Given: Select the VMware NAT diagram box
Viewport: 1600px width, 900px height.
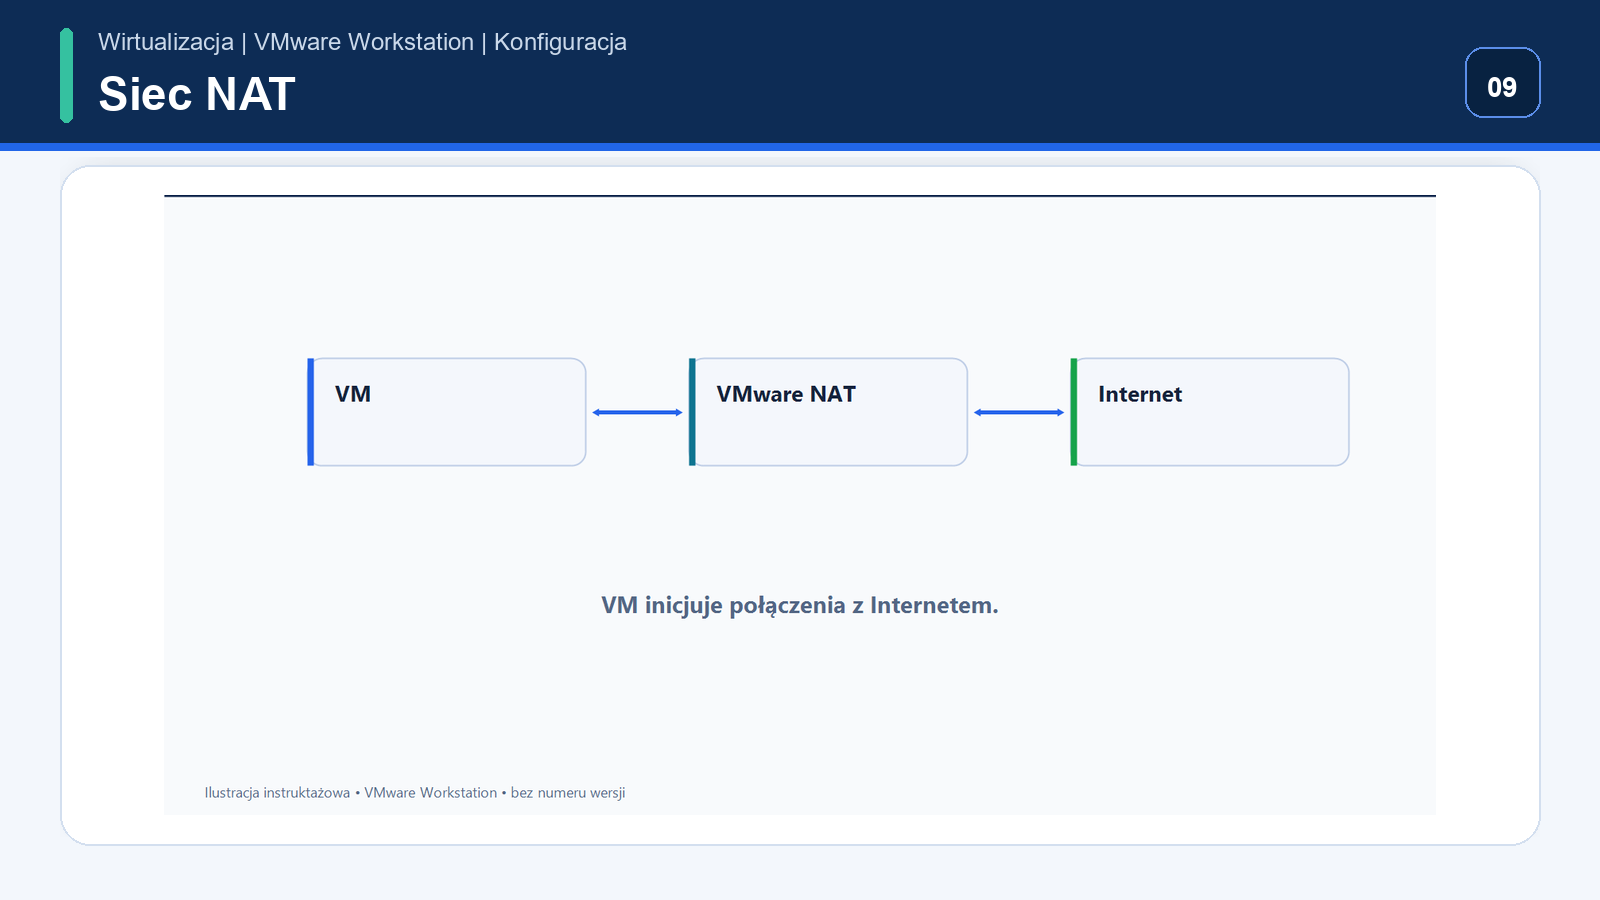Looking at the screenshot, I should coord(828,412).
